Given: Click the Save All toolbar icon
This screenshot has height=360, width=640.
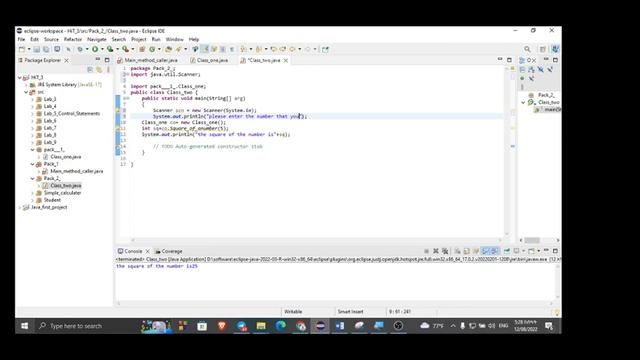Looking at the screenshot, I should coord(46,49).
